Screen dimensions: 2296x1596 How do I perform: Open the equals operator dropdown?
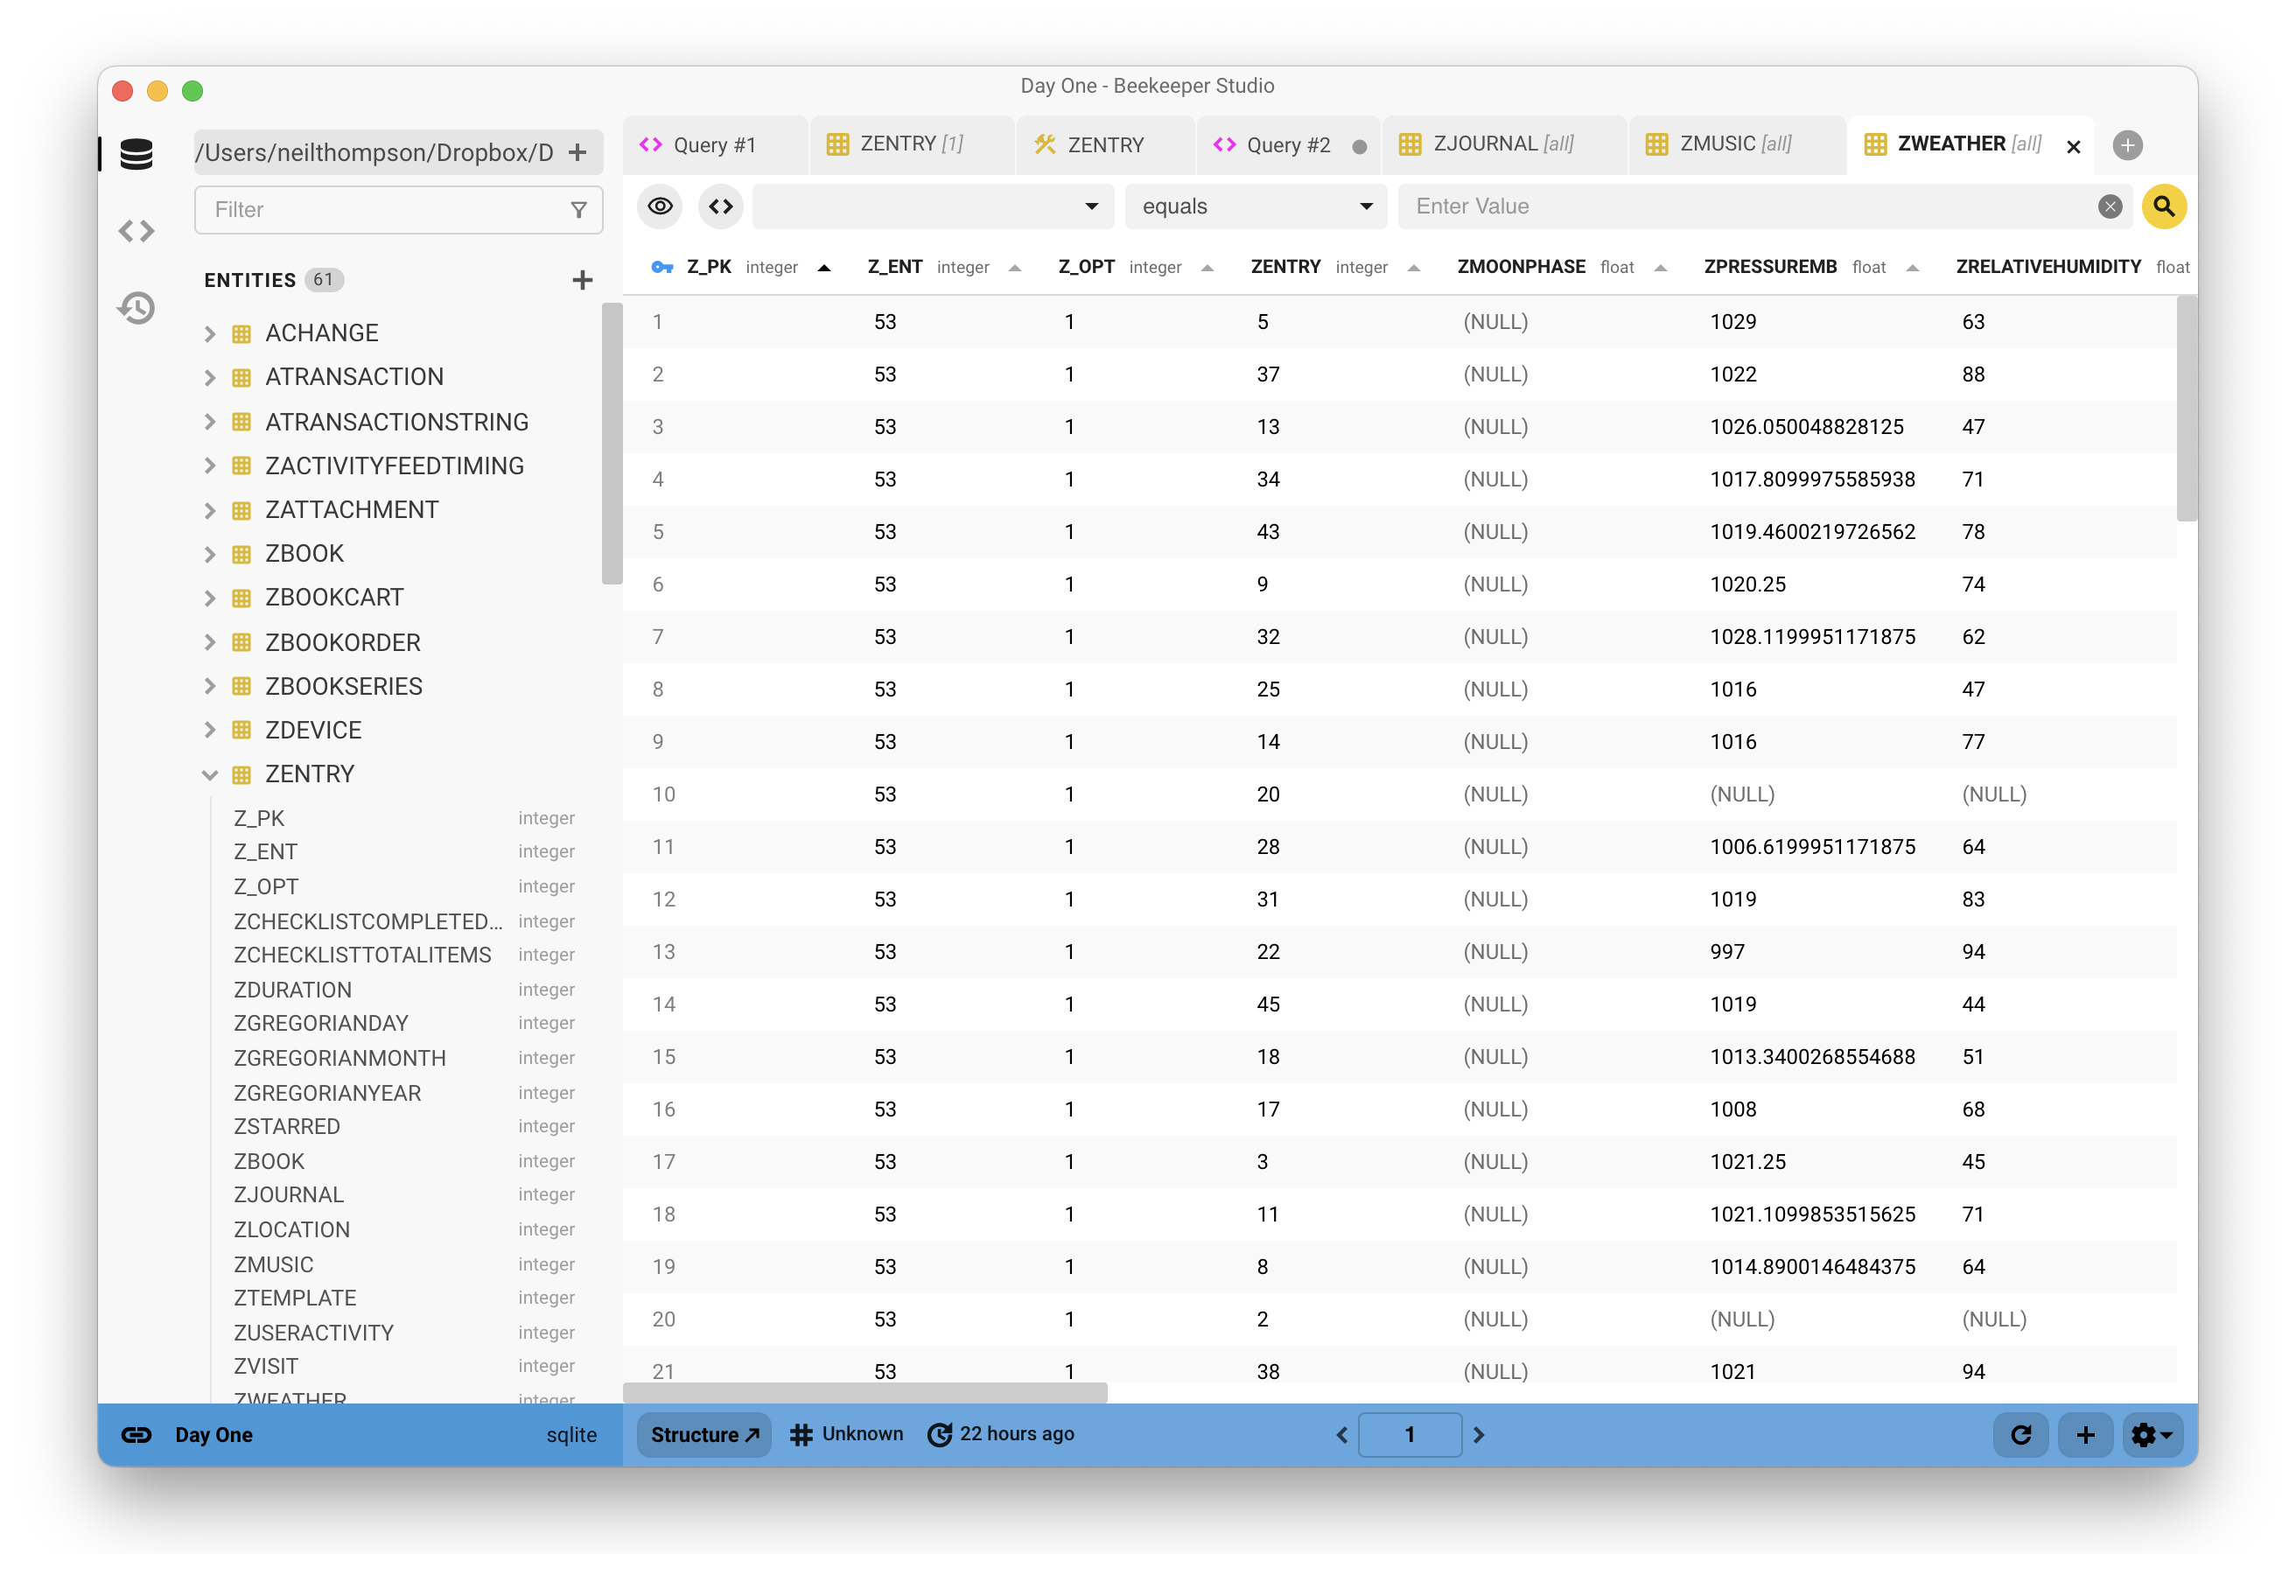pos(1256,206)
